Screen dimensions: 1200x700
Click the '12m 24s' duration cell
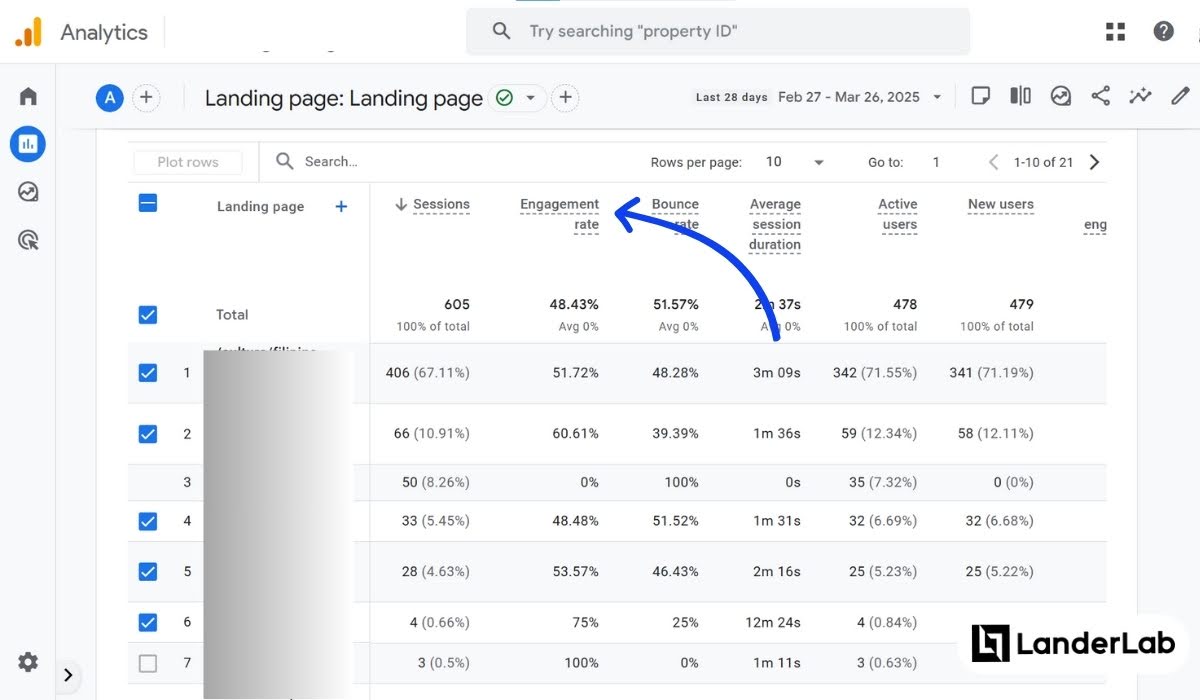pyautogui.click(x=775, y=622)
